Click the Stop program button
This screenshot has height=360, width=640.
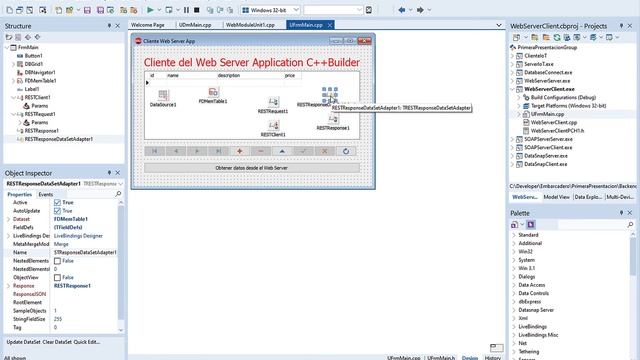pyautogui.click(x=197, y=10)
